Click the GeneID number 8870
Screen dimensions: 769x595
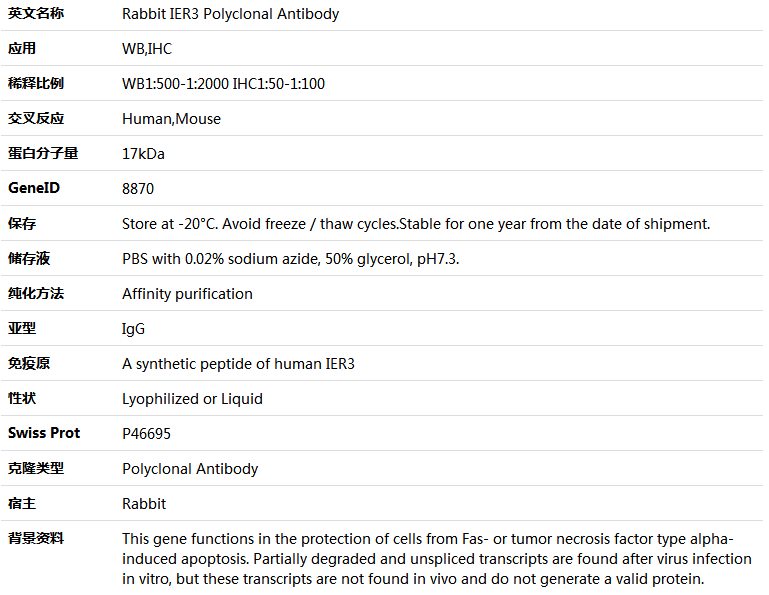(x=138, y=189)
